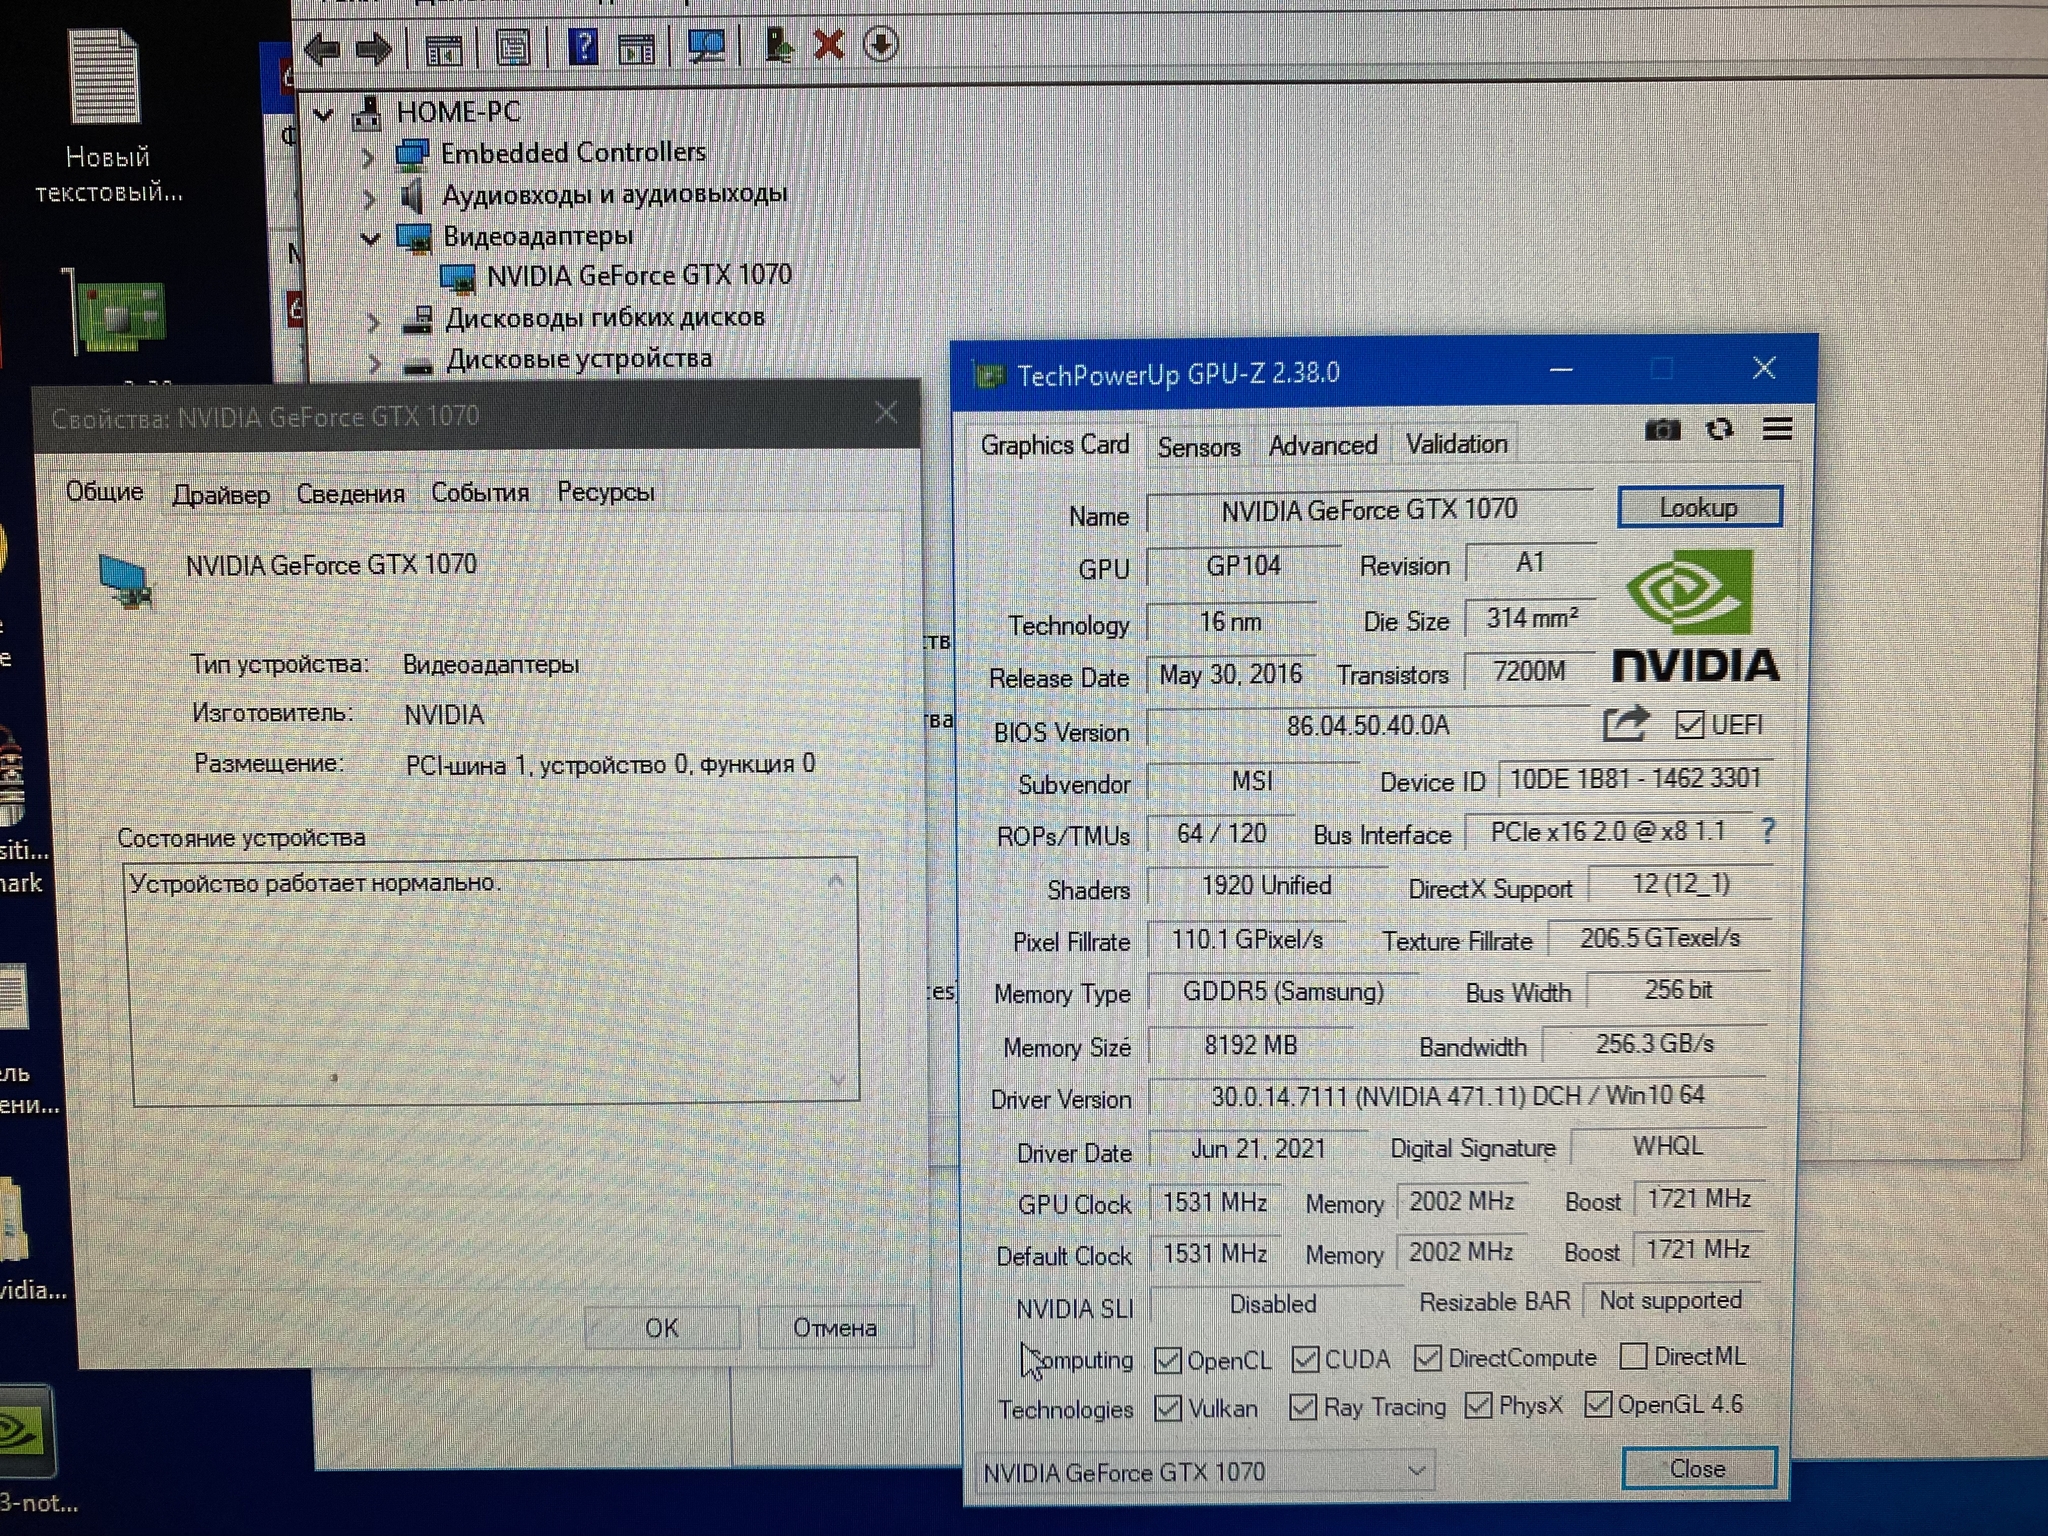Collapse the Видеоадаптеры tree node
The image size is (2048, 1536).
click(x=370, y=238)
